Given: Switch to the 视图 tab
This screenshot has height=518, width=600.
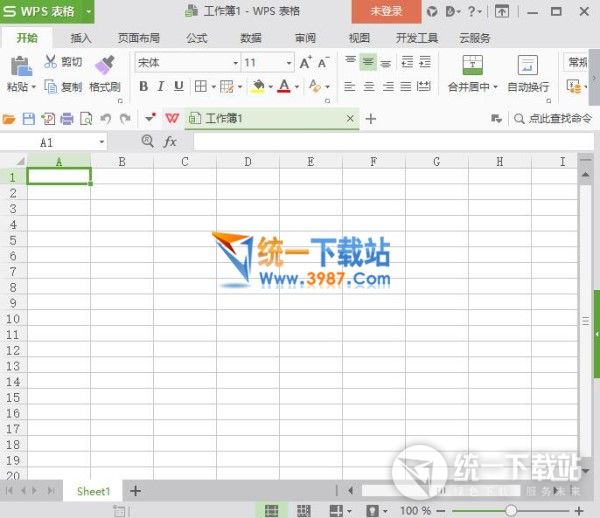Looking at the screenshot, I should point(359,38).
